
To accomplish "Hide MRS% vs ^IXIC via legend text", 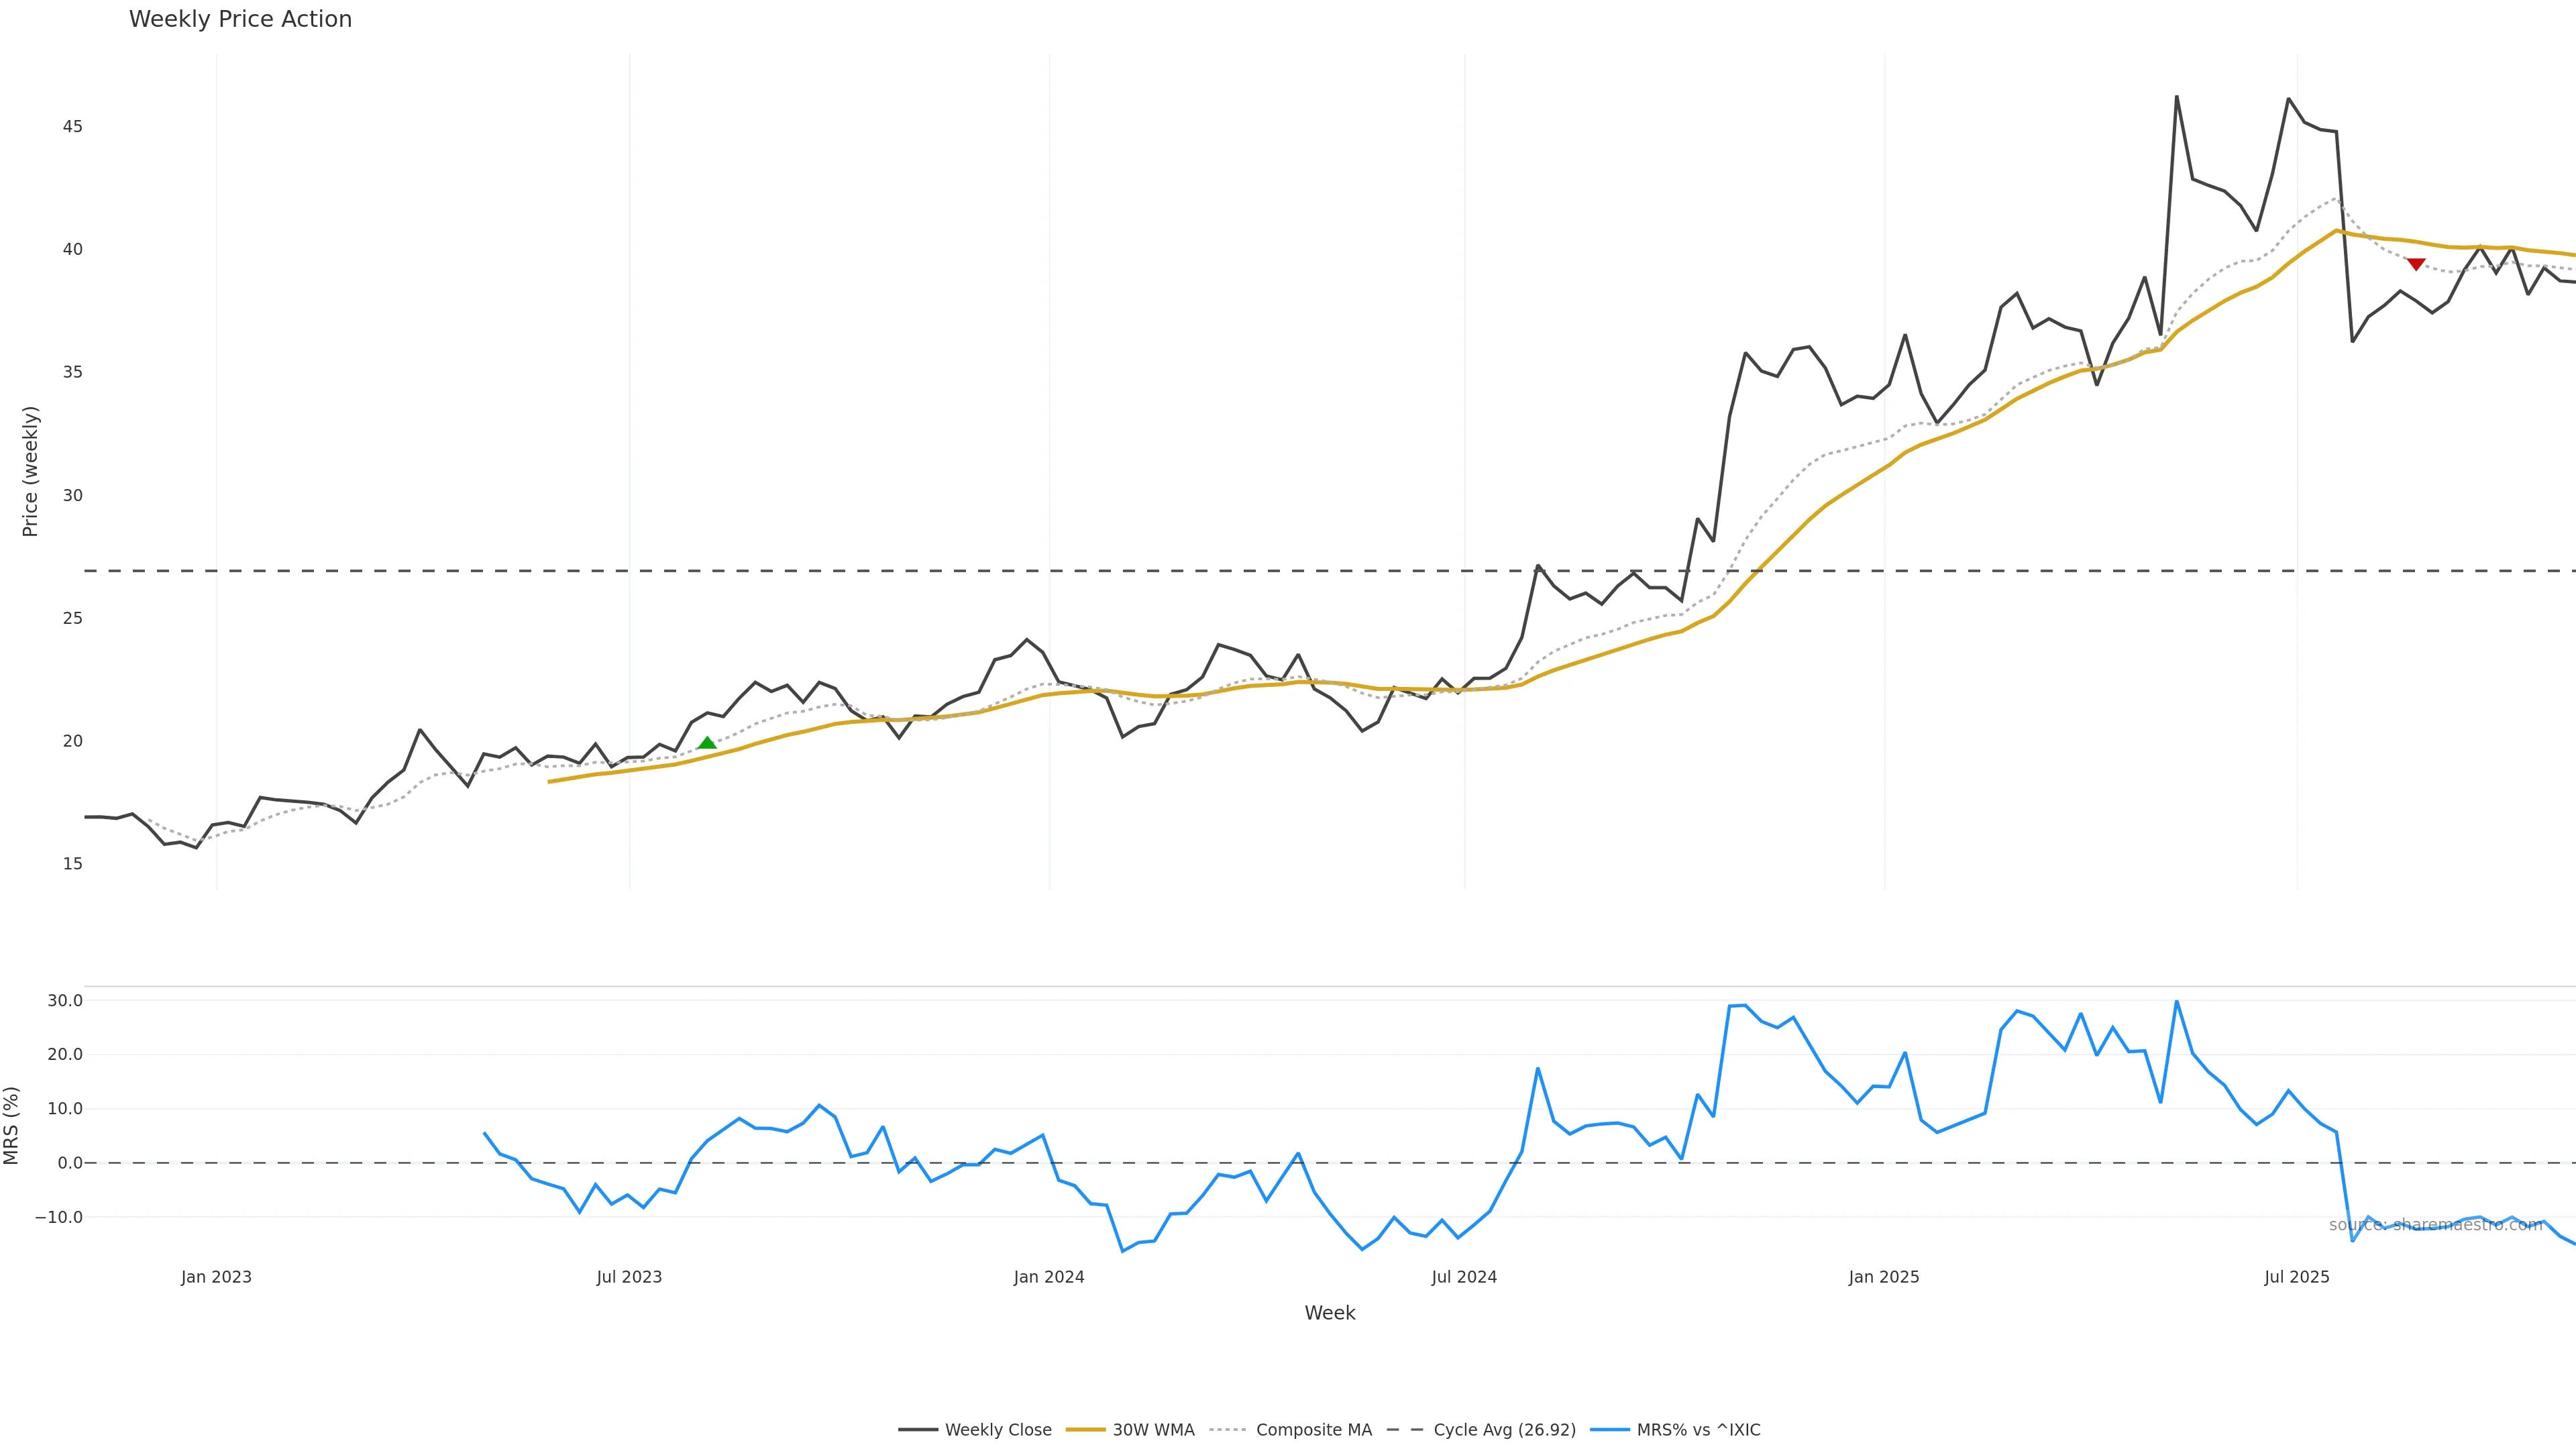I will 1698,1430.
